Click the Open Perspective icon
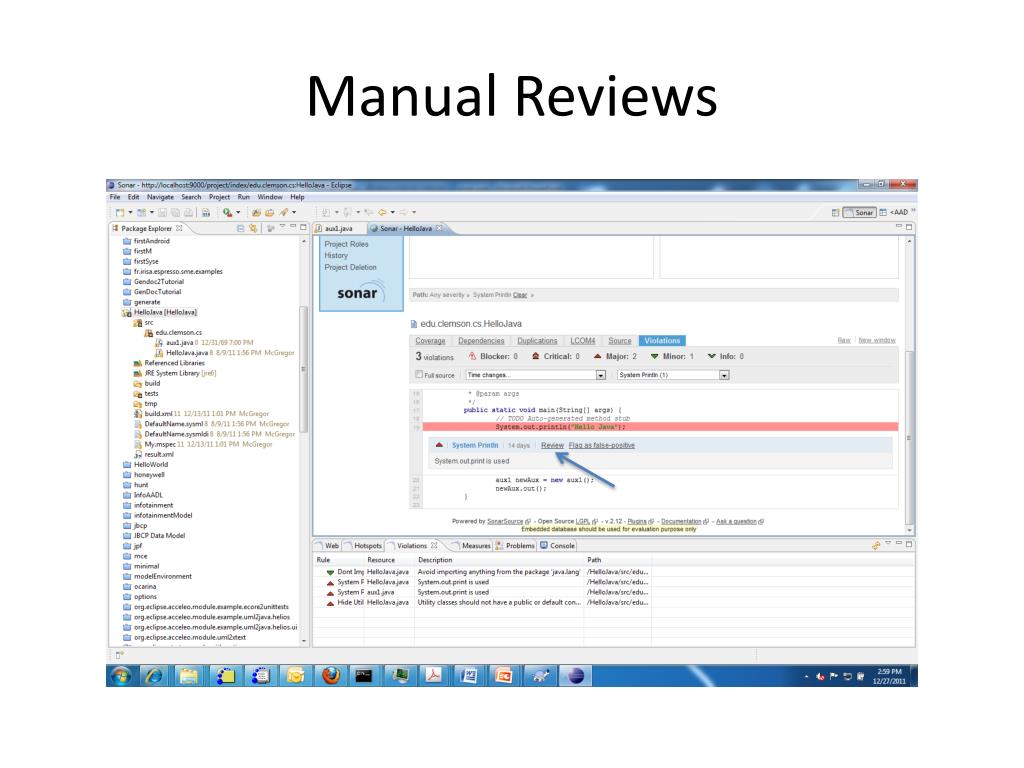Screen dimensions: 1024x768 (835, 212)
